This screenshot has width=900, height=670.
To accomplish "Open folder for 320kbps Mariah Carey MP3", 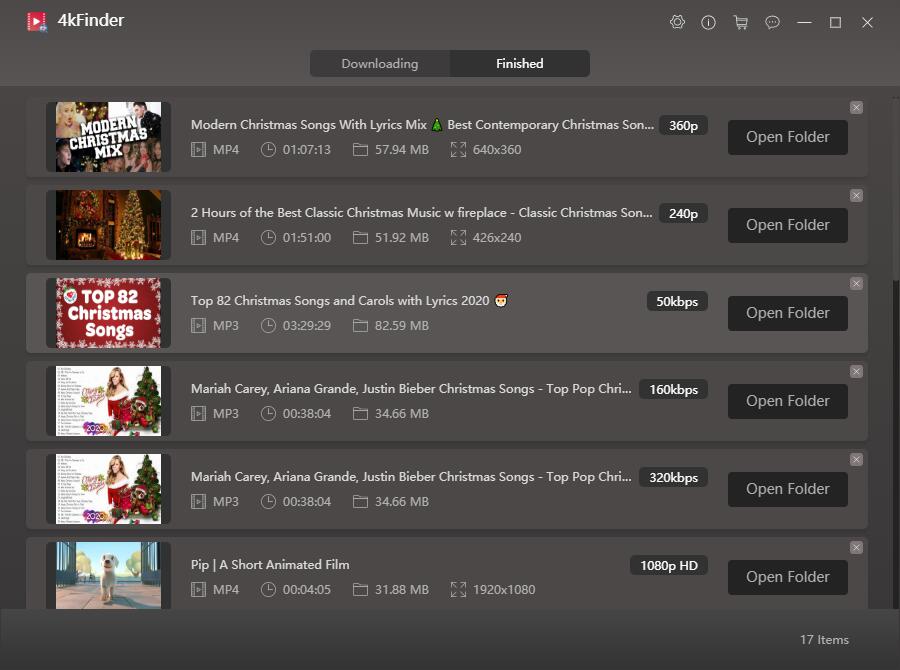I will point(787,489).
